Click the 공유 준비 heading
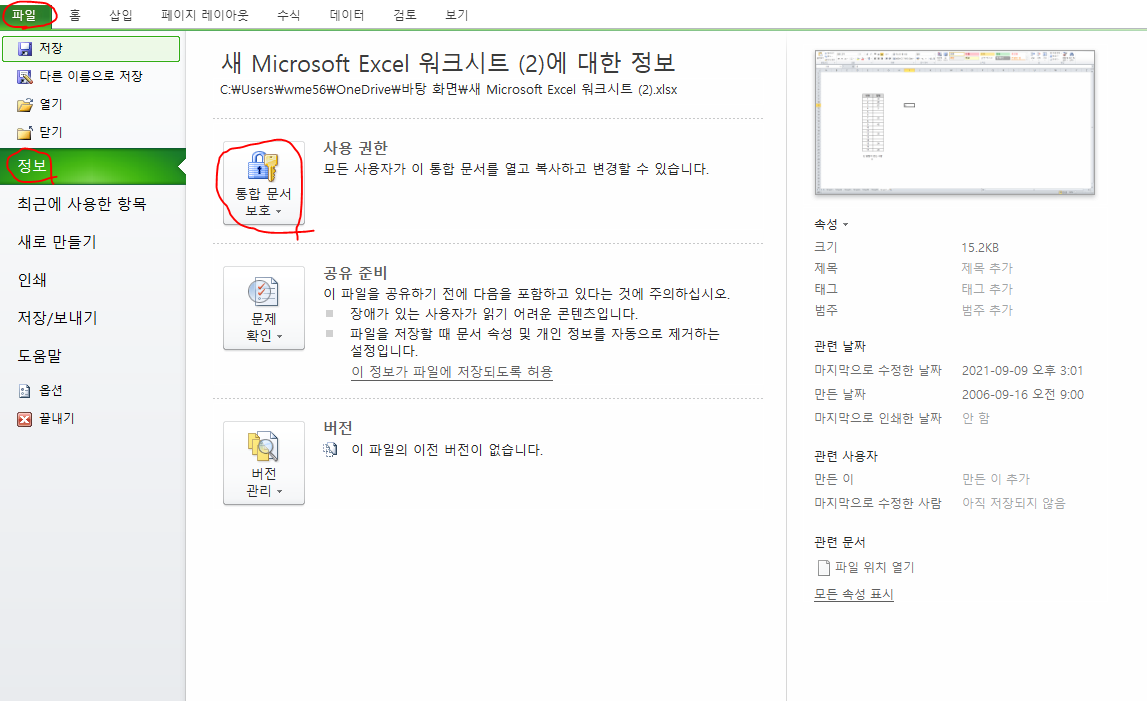This screenshot has height=701, width=1147. coord(356,273)
